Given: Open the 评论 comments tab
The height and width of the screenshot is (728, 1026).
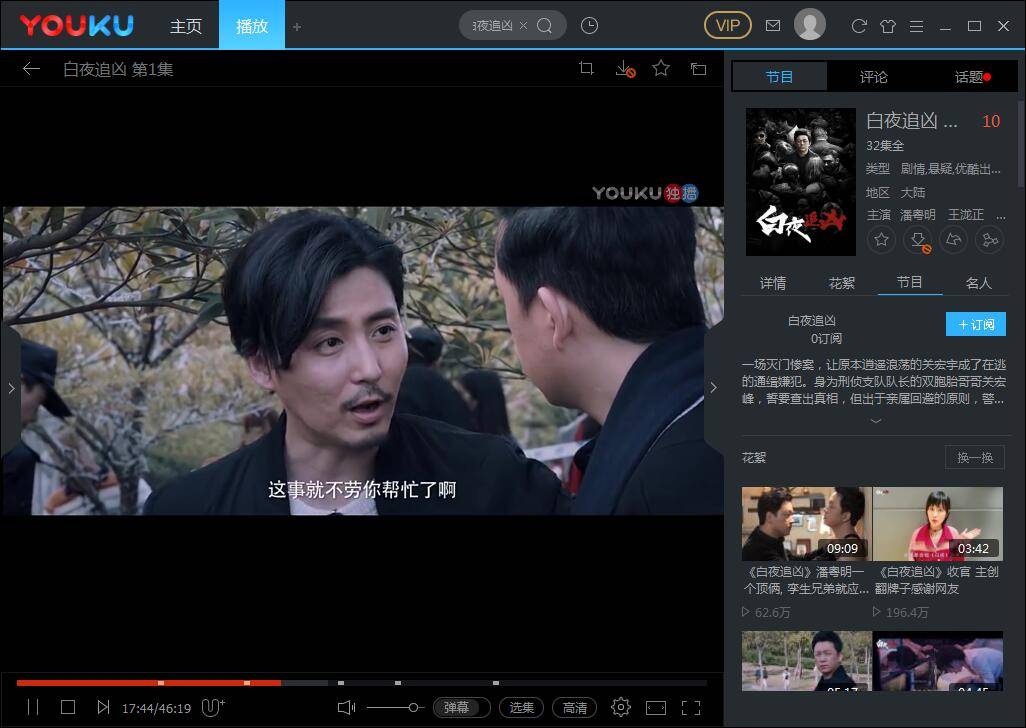Looking at the screenshot, I should pyautogui.click(x=874, y=77).
